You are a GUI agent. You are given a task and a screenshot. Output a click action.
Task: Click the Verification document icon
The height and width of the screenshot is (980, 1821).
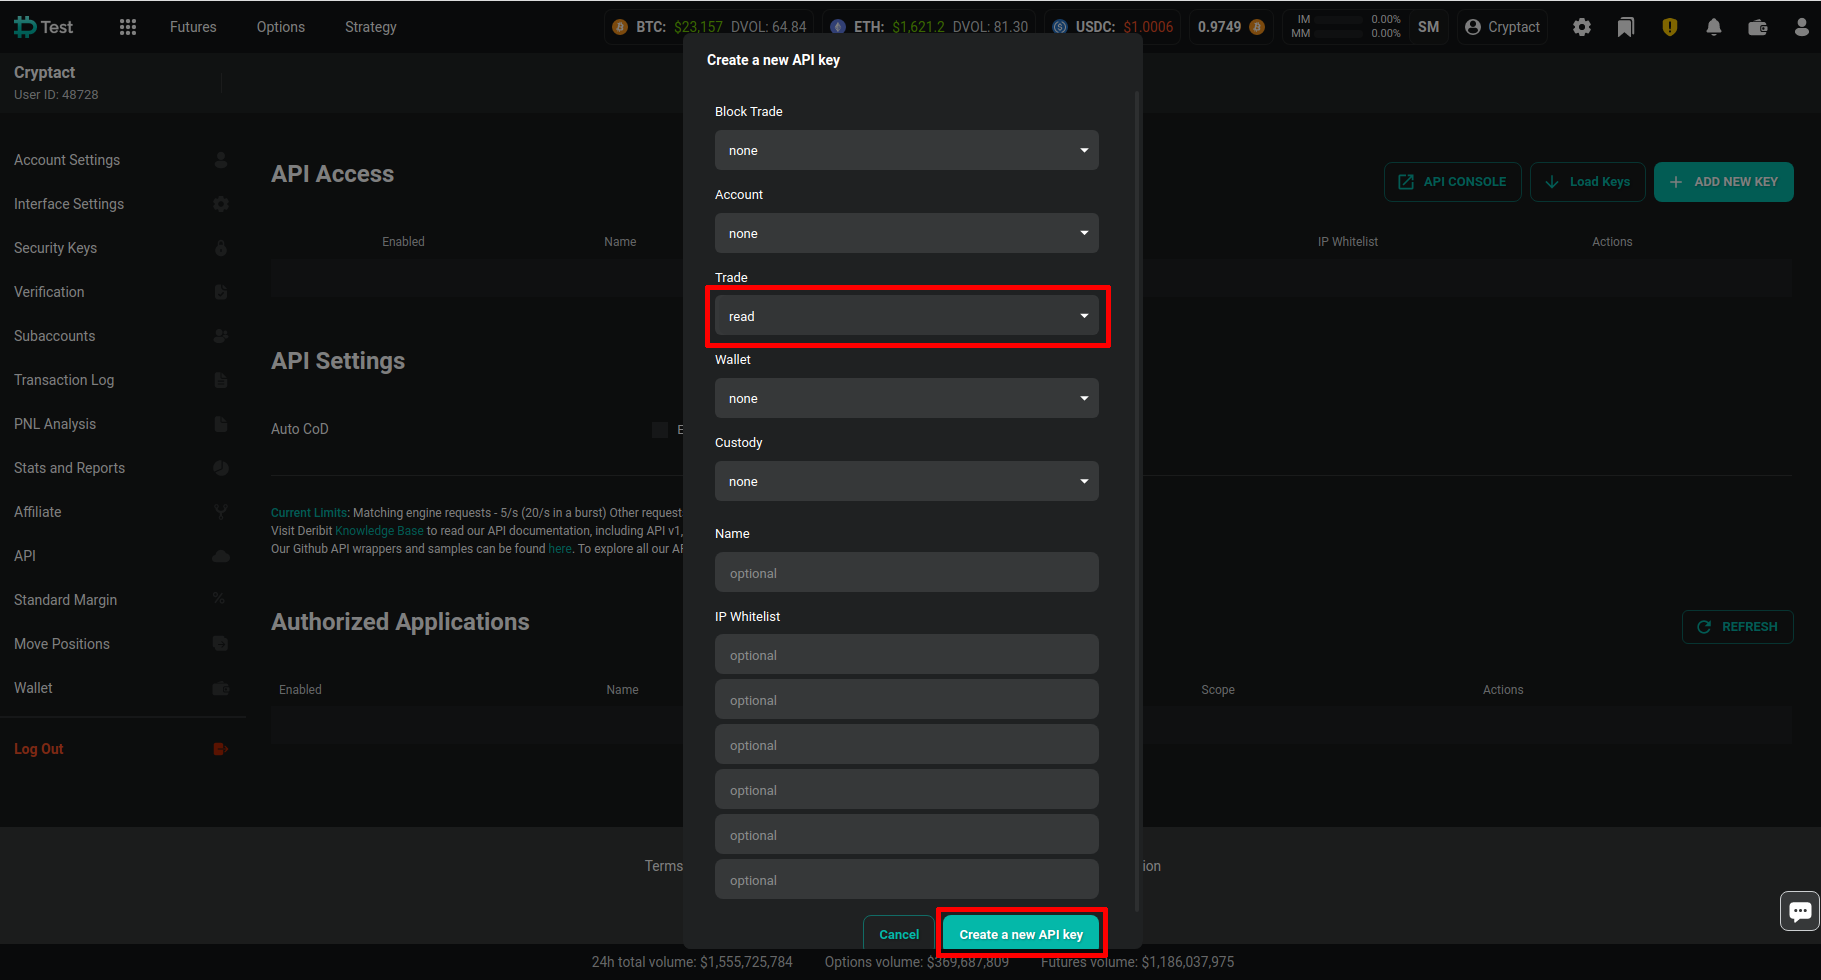pos(221,292)
